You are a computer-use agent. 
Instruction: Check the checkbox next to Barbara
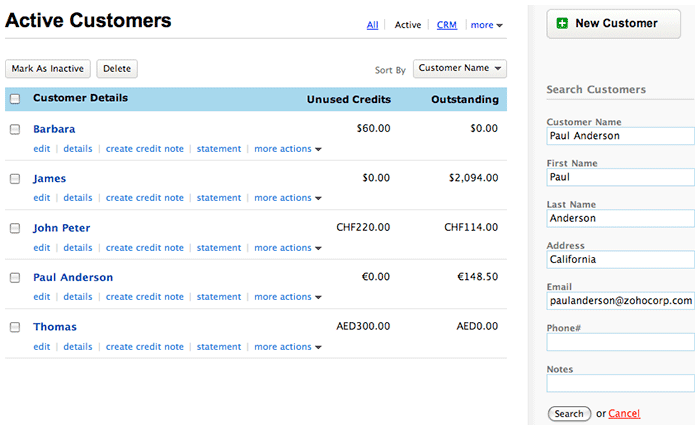15,129
